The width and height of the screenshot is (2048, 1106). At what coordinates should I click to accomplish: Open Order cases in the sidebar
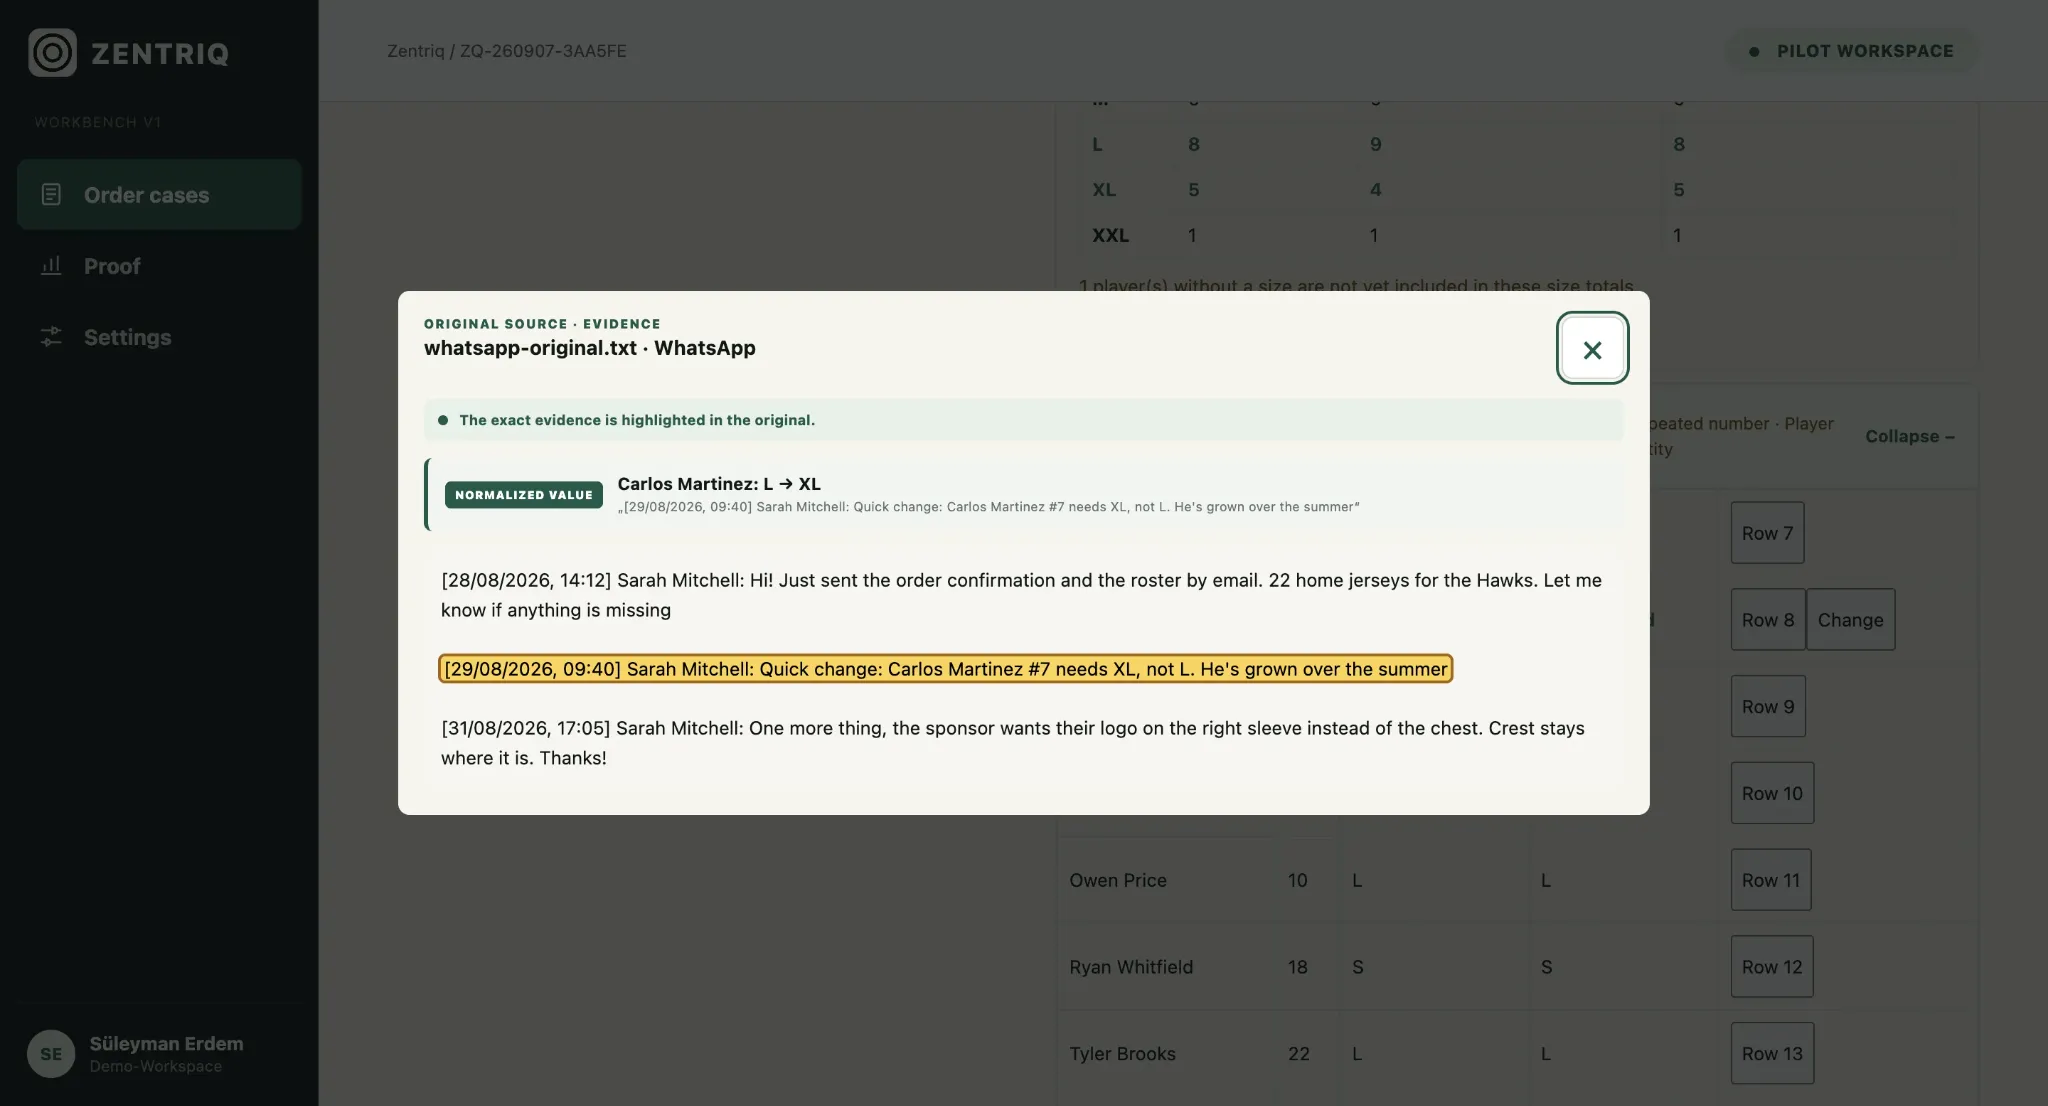[x=159, y=194]
